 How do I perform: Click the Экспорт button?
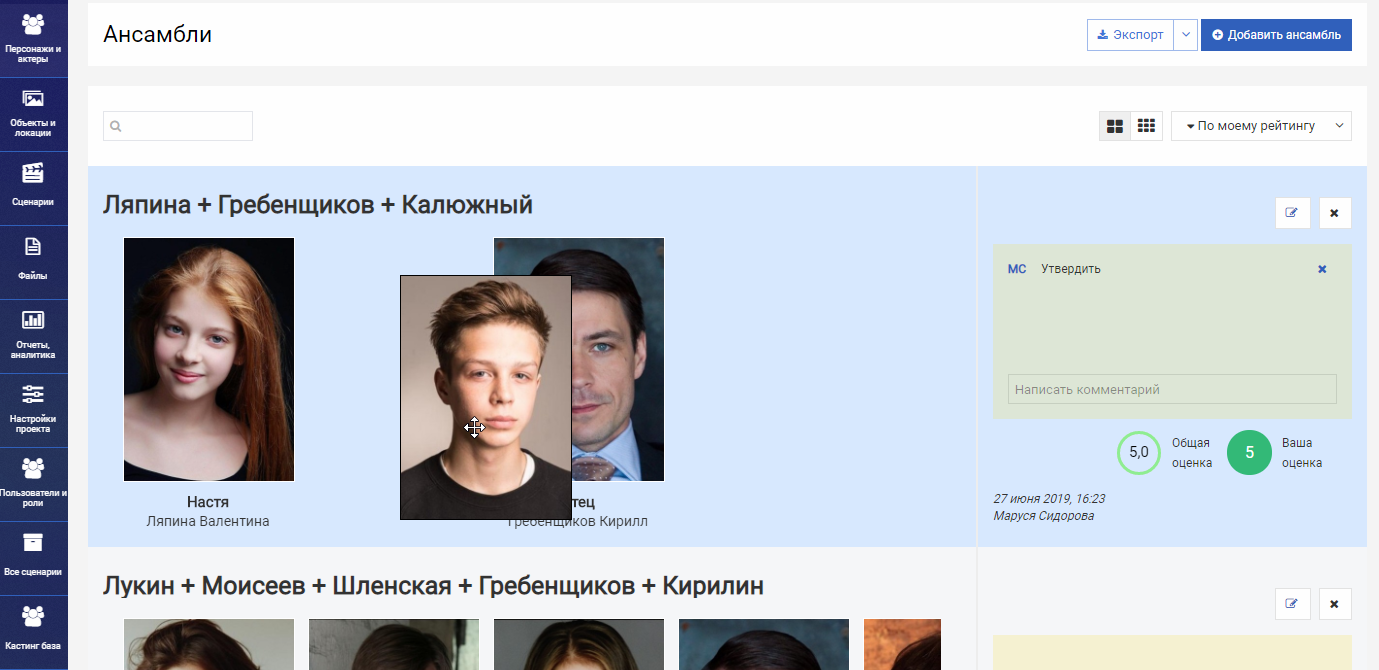pos(1130,35)
